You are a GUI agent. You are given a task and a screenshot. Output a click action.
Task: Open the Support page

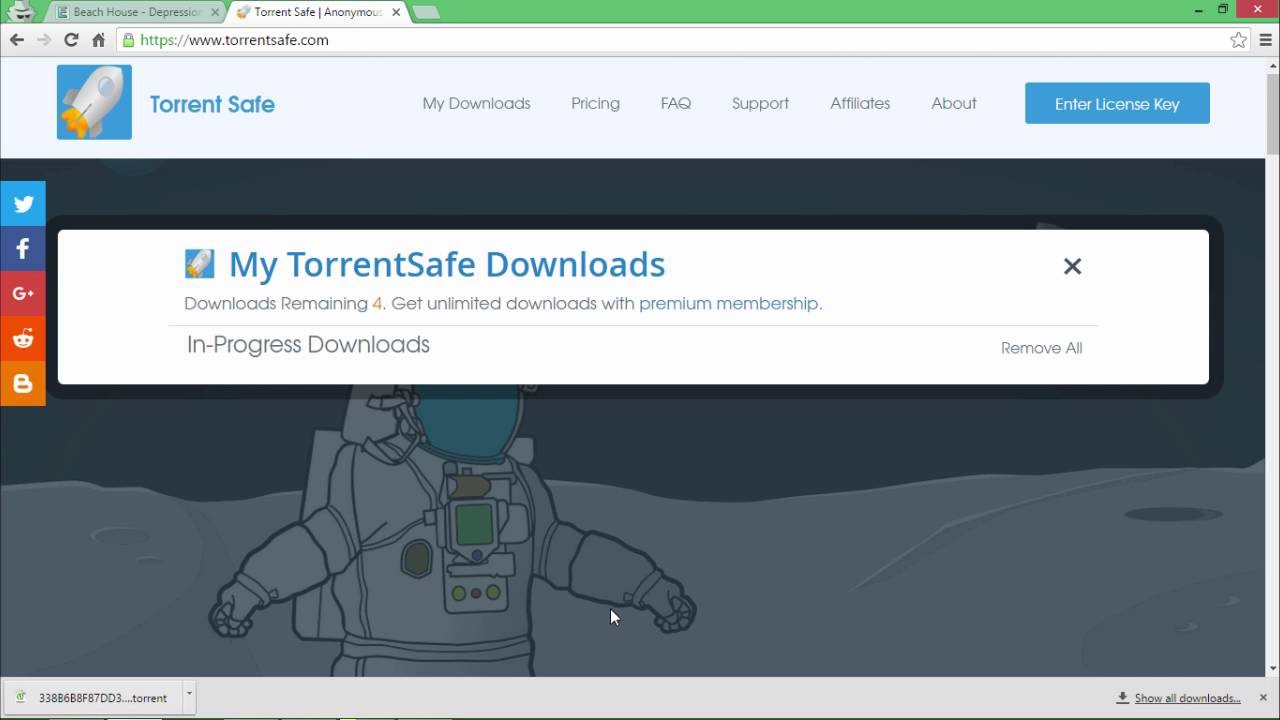[760, 103]
